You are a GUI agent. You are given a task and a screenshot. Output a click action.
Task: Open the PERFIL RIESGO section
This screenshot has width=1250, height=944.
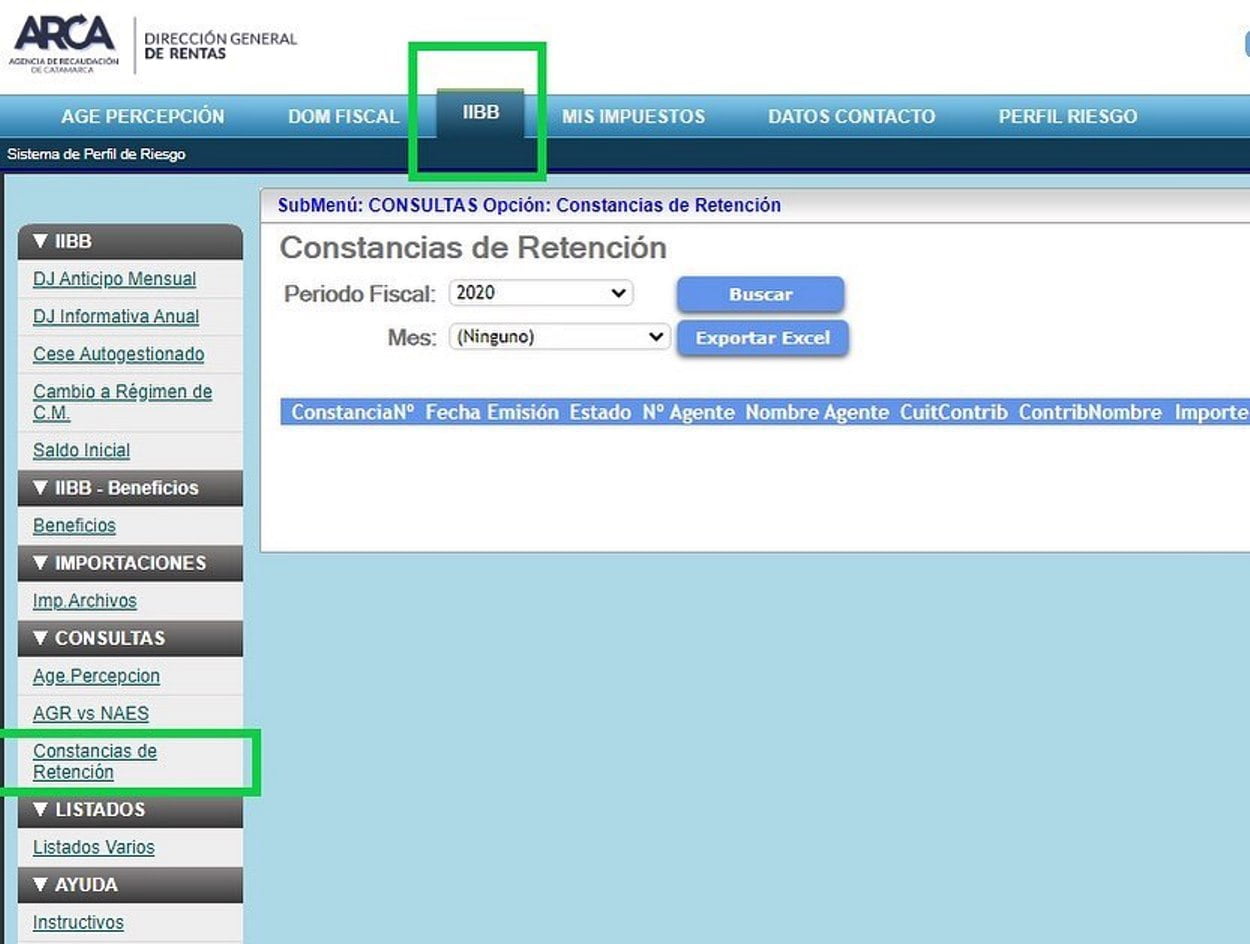pos(1067,116)
